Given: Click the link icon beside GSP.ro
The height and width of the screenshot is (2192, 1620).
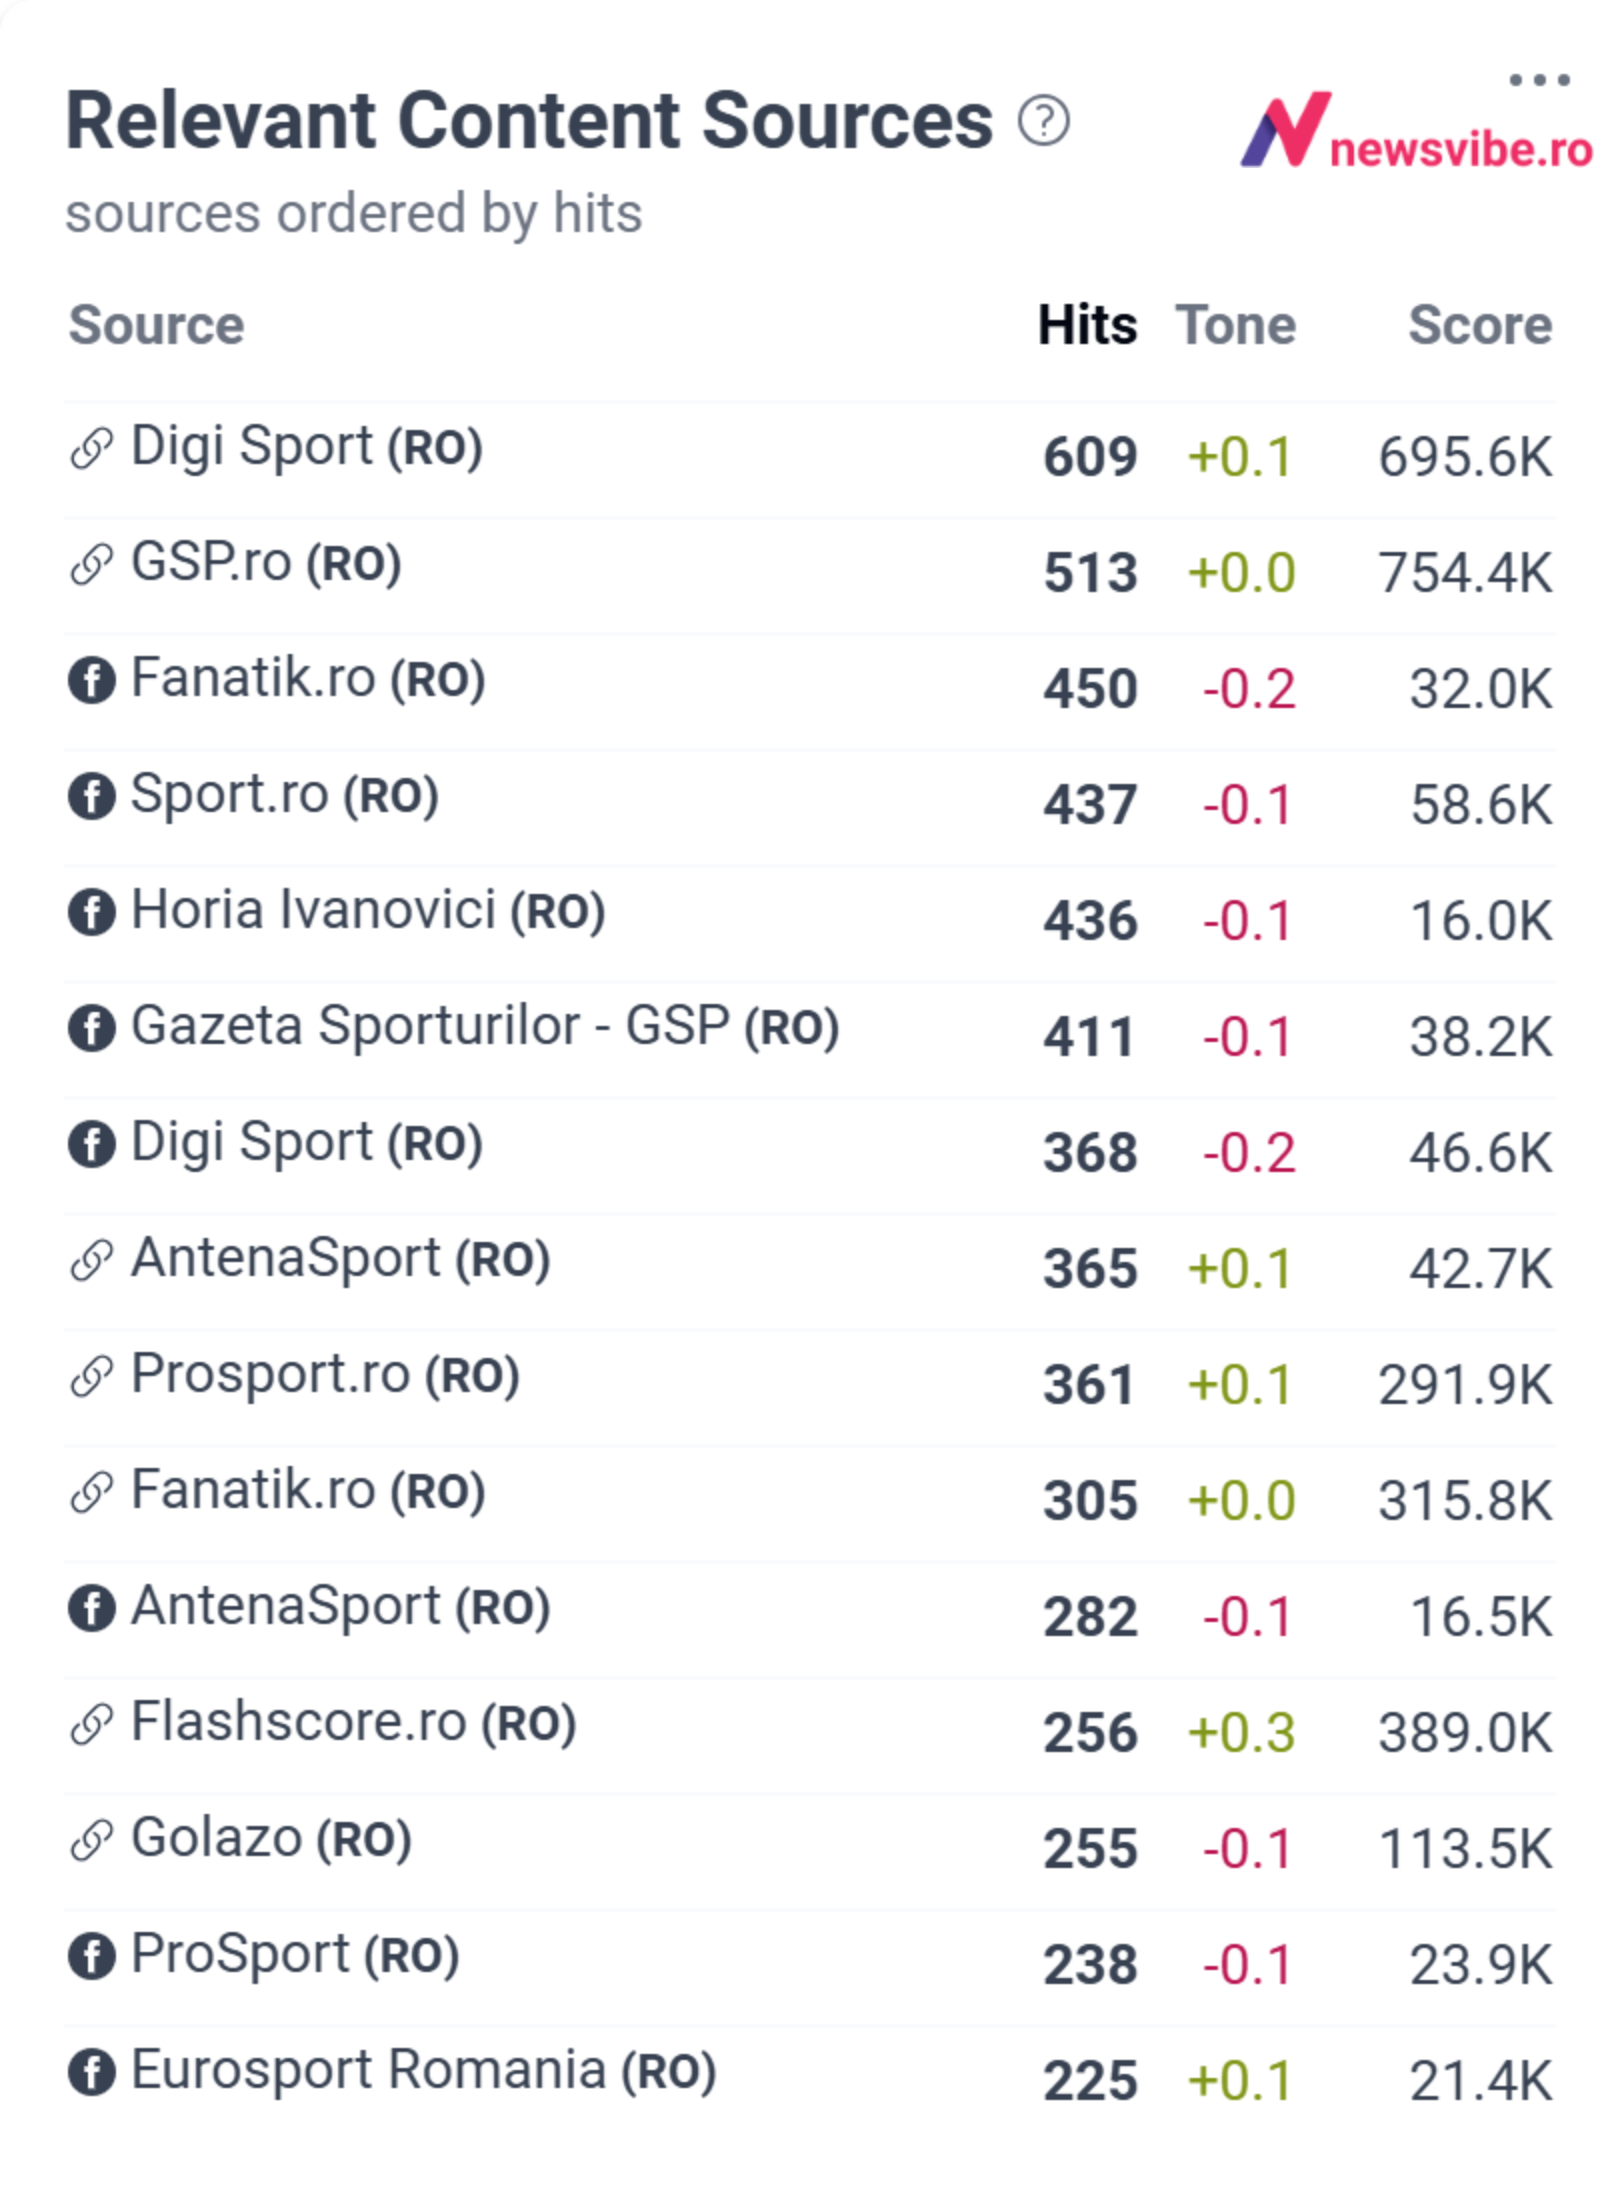Looking at the screenshot, I should click(x=91, y=564).
